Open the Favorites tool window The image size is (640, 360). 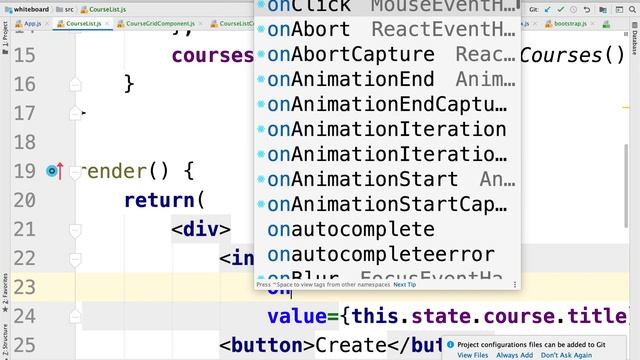5,293
